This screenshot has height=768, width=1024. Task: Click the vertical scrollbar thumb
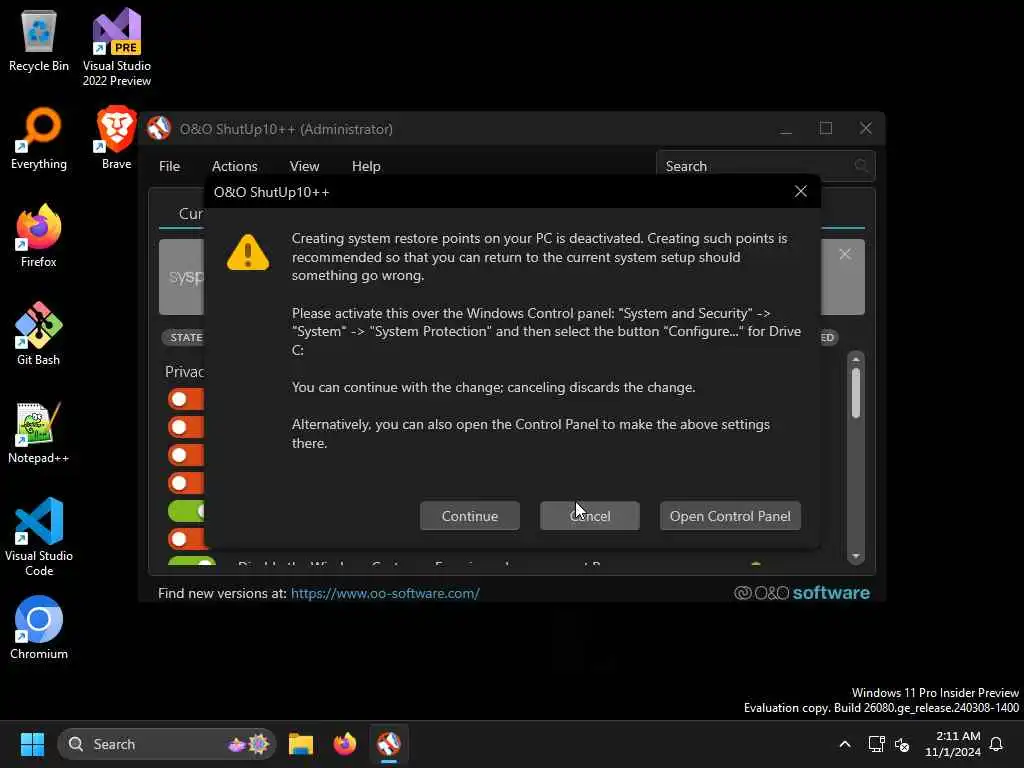pyautogui.click(x=856, y=393)
